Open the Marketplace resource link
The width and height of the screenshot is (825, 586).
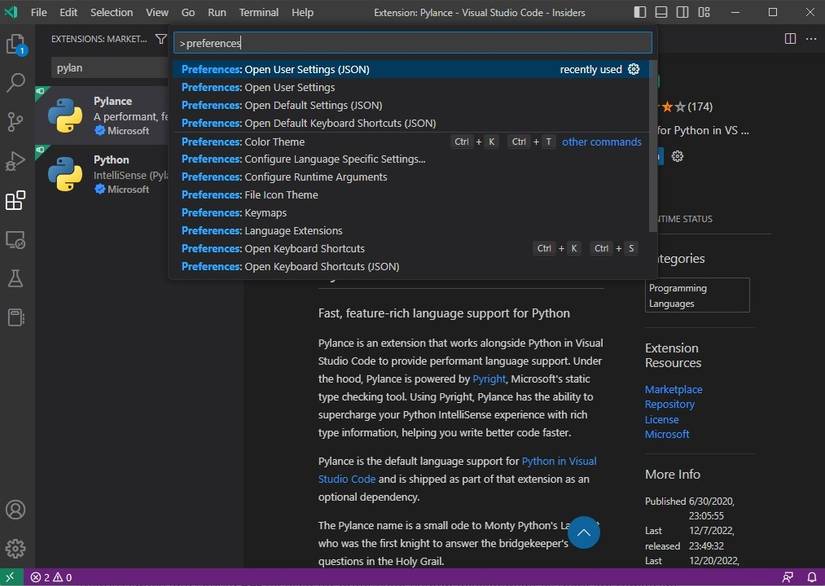pos(673,389)
